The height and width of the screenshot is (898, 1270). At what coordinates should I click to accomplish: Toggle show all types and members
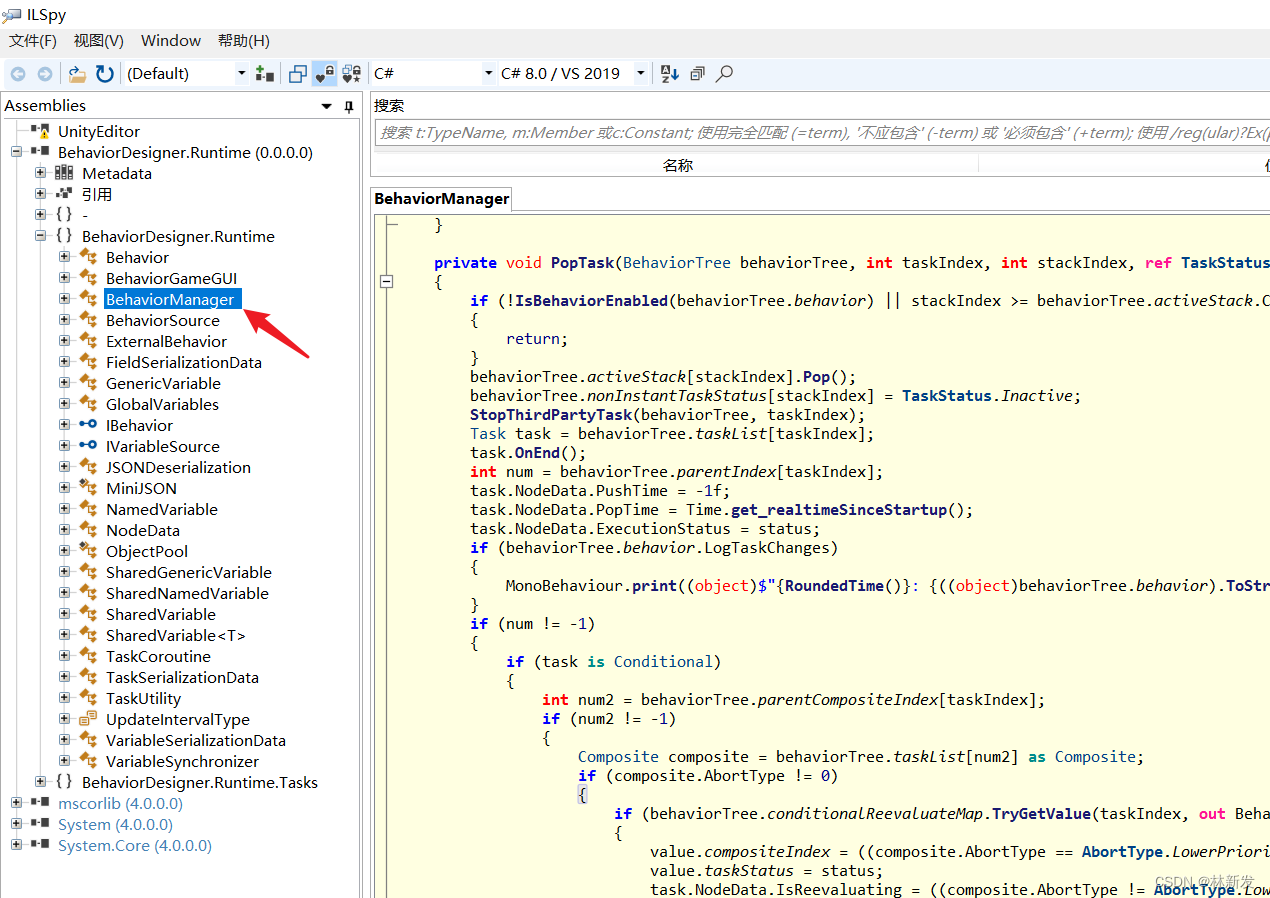pos(351,74)
